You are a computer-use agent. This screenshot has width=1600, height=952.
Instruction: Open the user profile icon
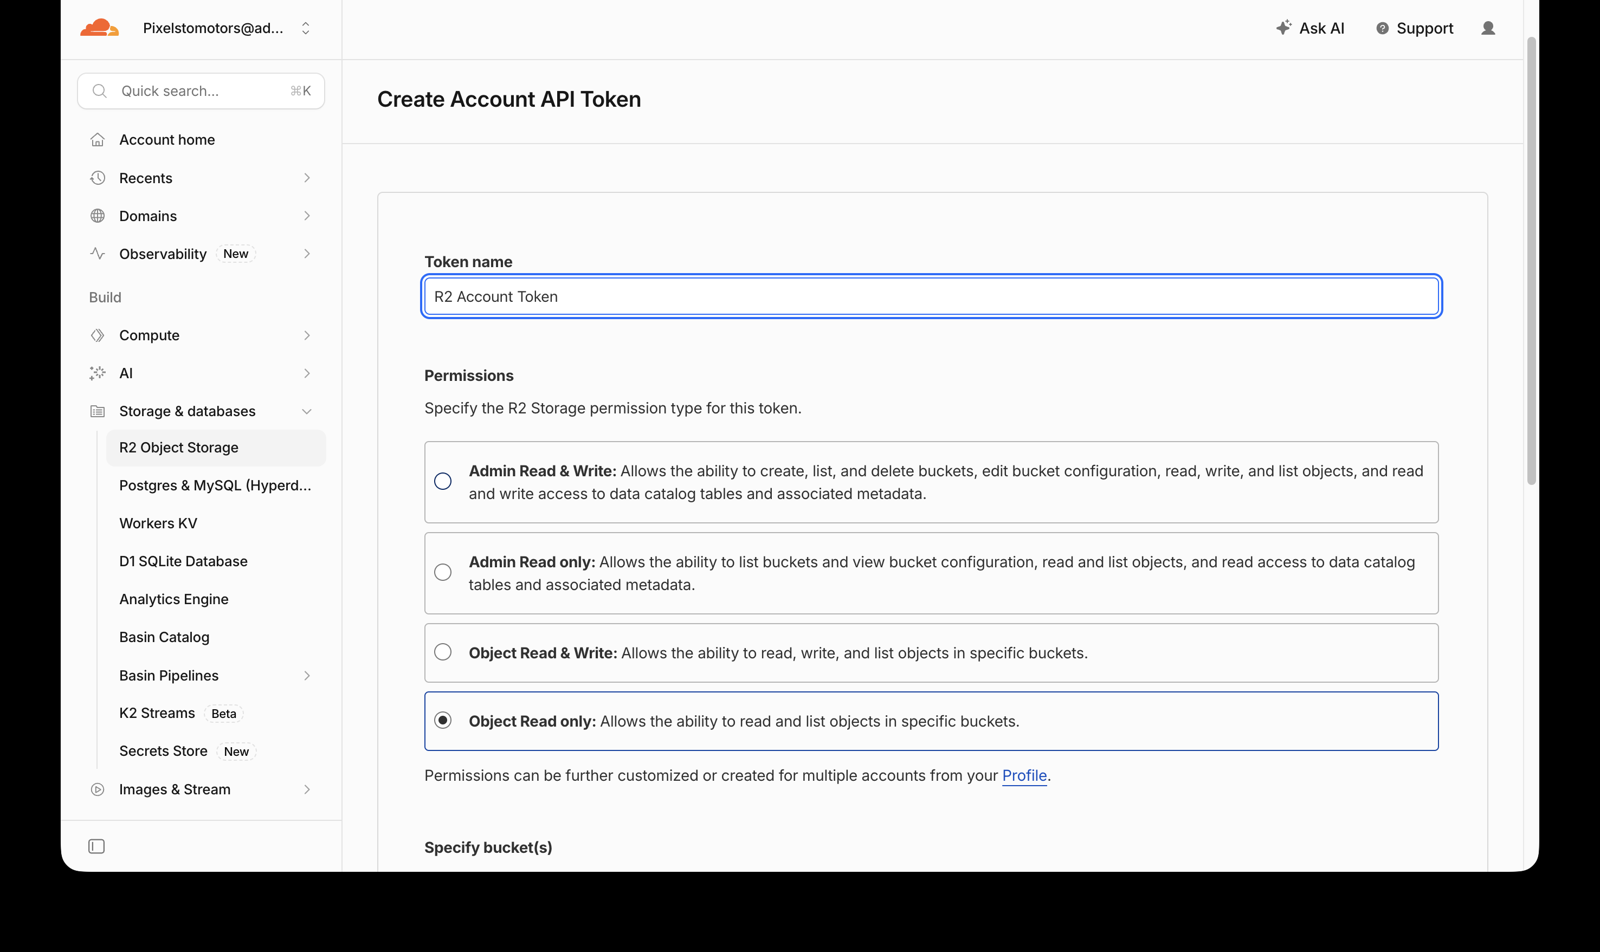(x=1488, y=28)
